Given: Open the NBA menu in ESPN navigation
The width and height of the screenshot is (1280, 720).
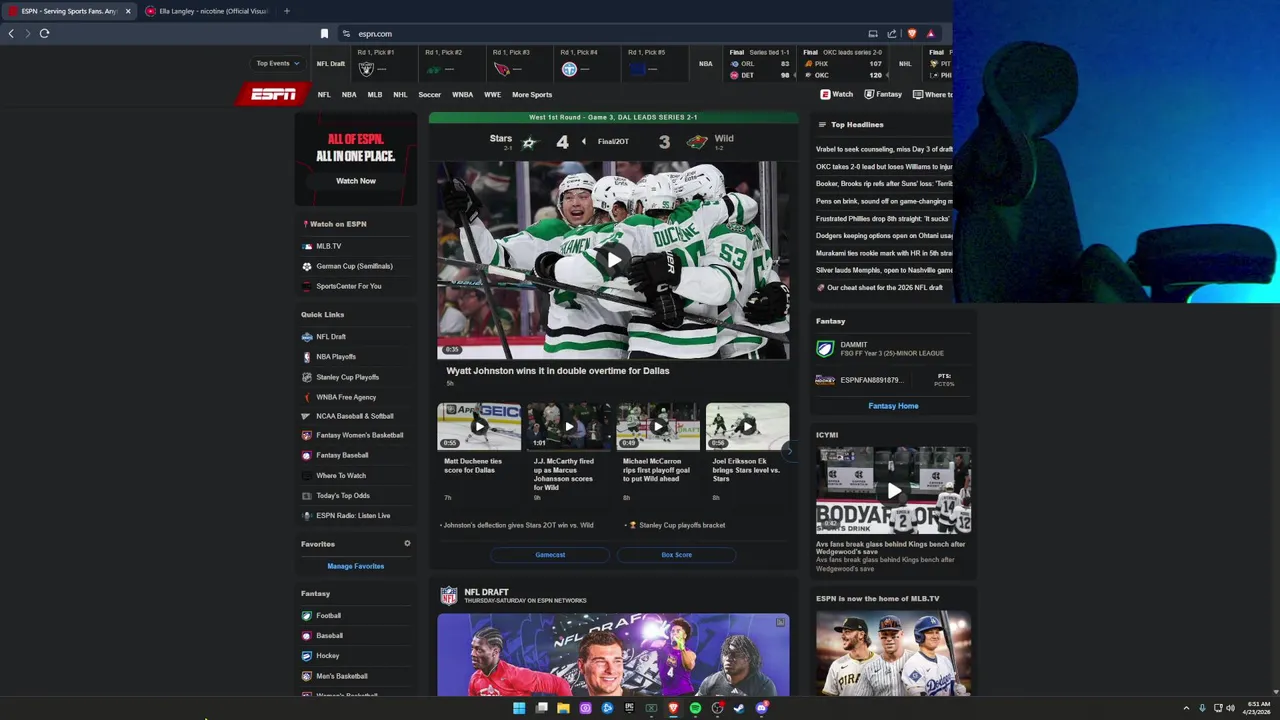Looking at the screenshot, I should click(x=349, y=95).
